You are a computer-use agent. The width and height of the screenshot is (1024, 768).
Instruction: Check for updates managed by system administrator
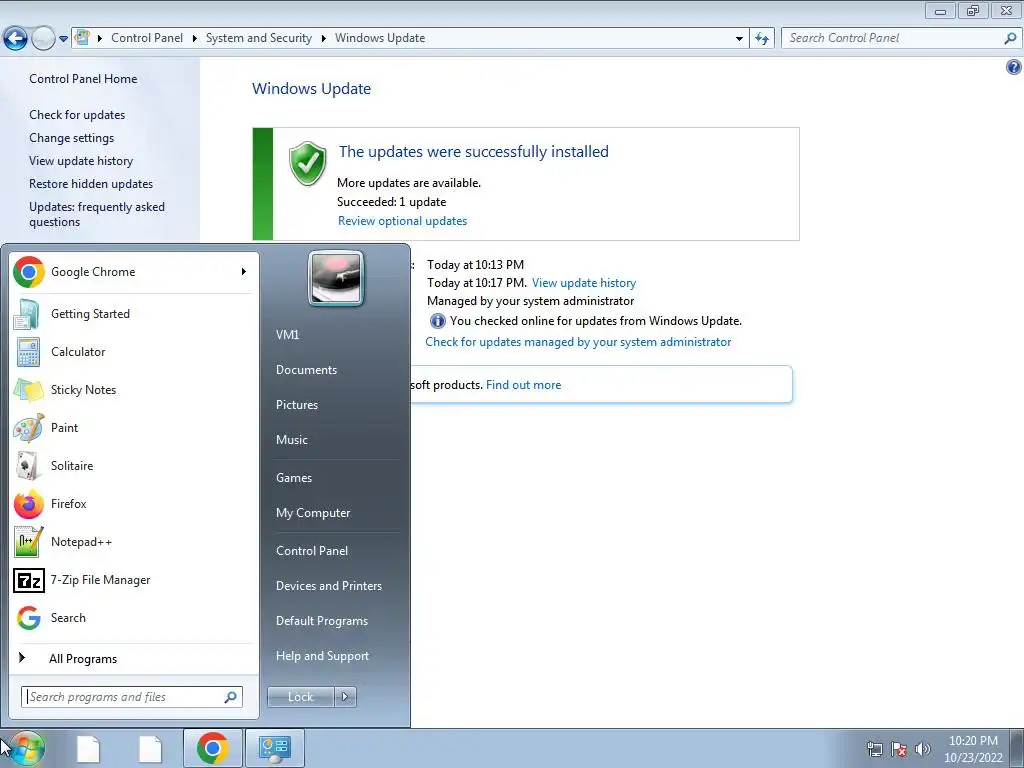pyautogui.click(x=578, y=342)
